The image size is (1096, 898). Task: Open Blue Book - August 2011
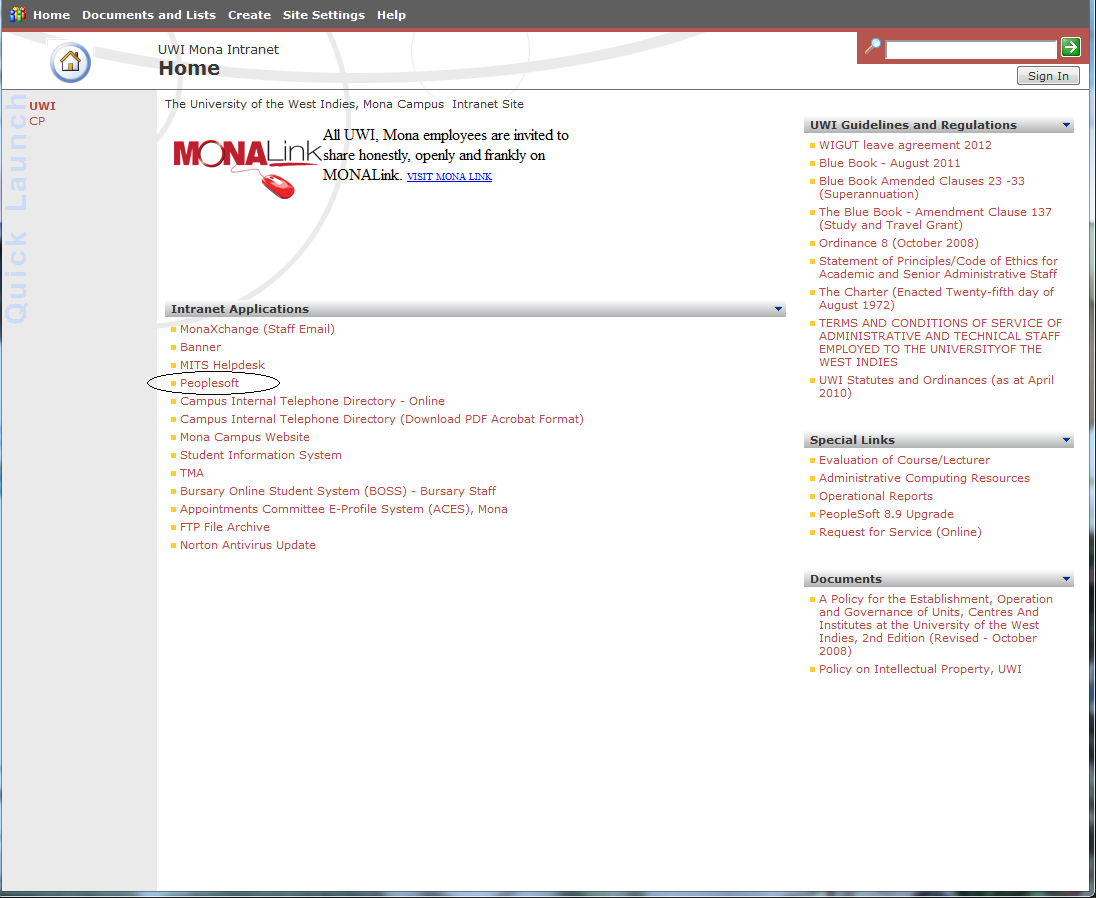click(890, 164)
